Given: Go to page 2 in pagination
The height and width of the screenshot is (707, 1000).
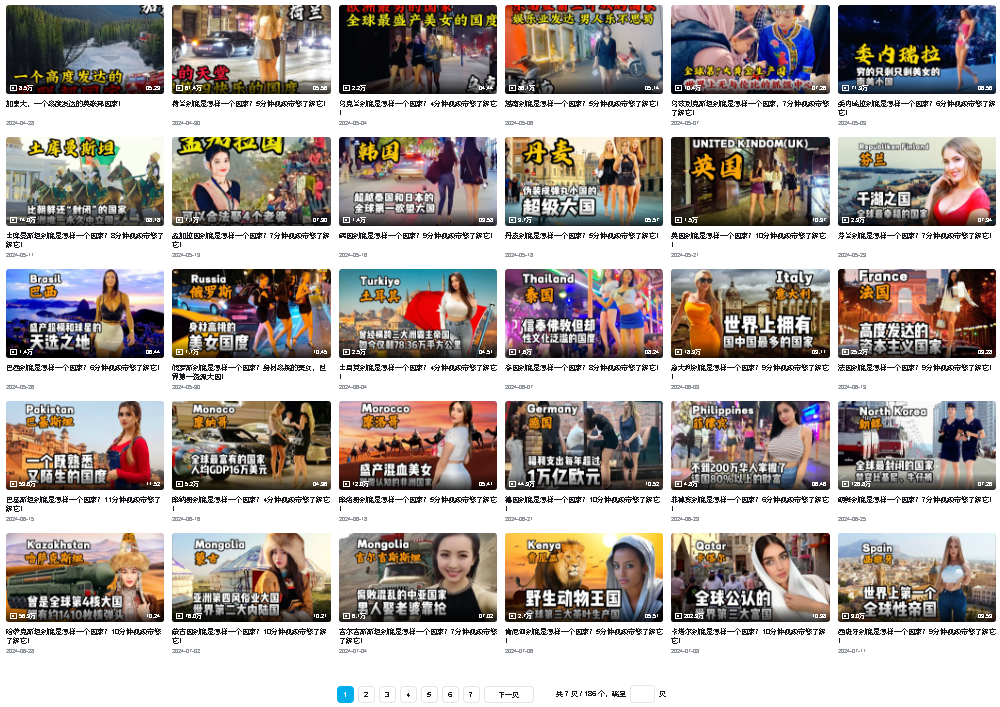Looking at the screenshot, I should click(x=366, y=694).
